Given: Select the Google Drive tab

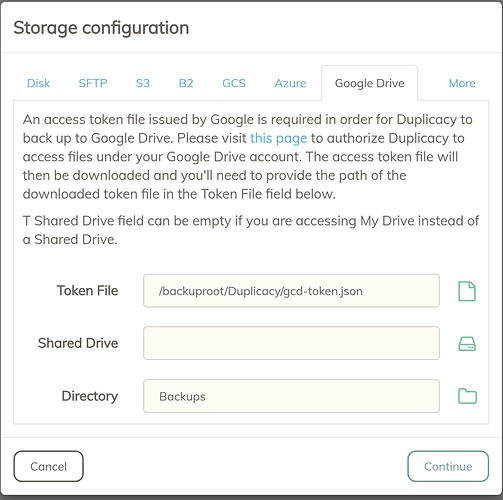Looking at the screenshot, I should pyautogui.click(x=369, y=83).
